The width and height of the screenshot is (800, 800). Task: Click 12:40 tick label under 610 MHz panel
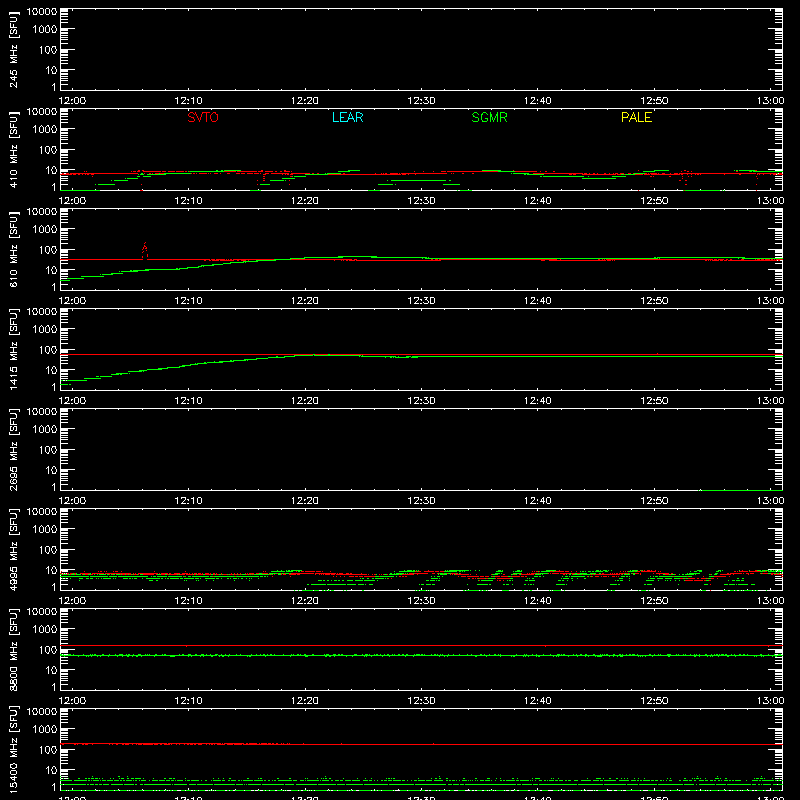(x=538, y=301)
